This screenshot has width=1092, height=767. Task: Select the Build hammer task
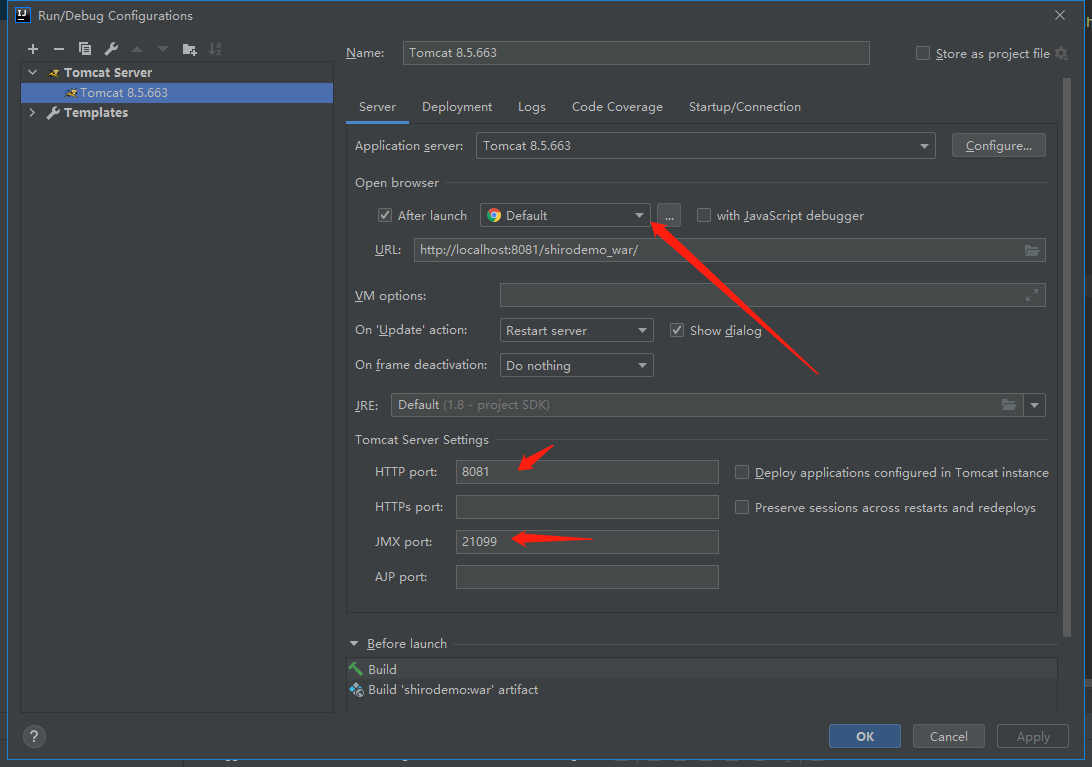[x=701, y=669]
